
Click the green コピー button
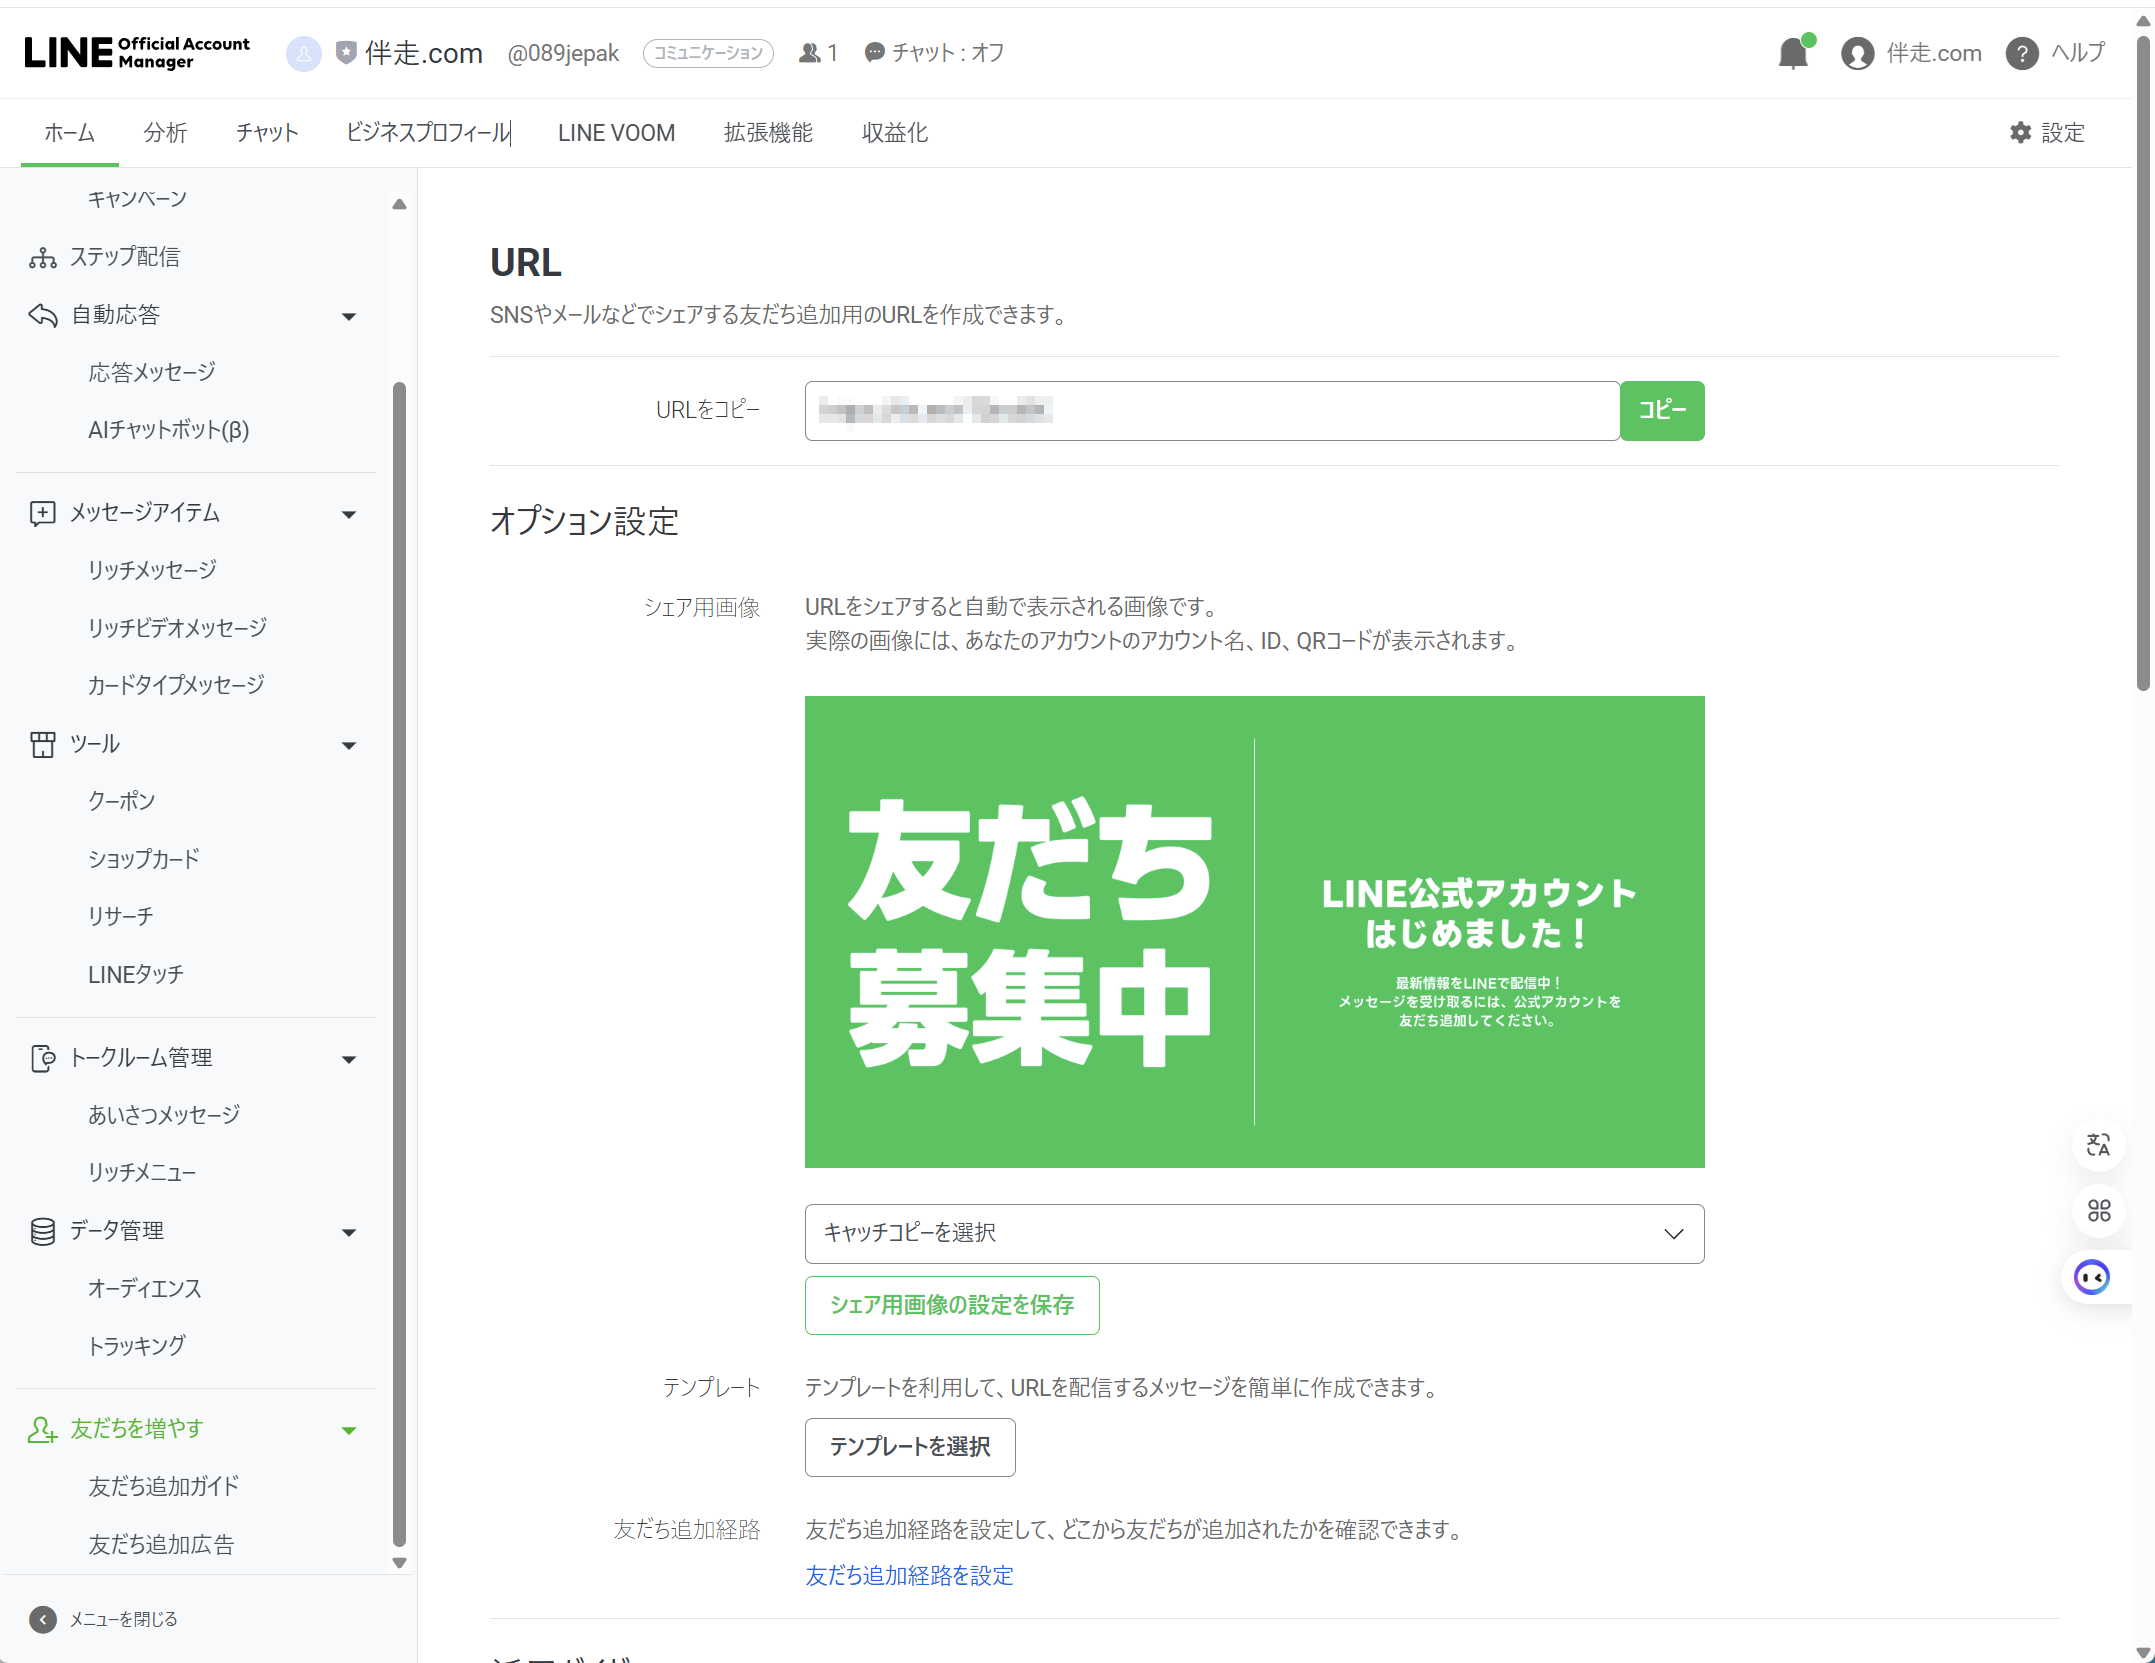[1662, 410]
